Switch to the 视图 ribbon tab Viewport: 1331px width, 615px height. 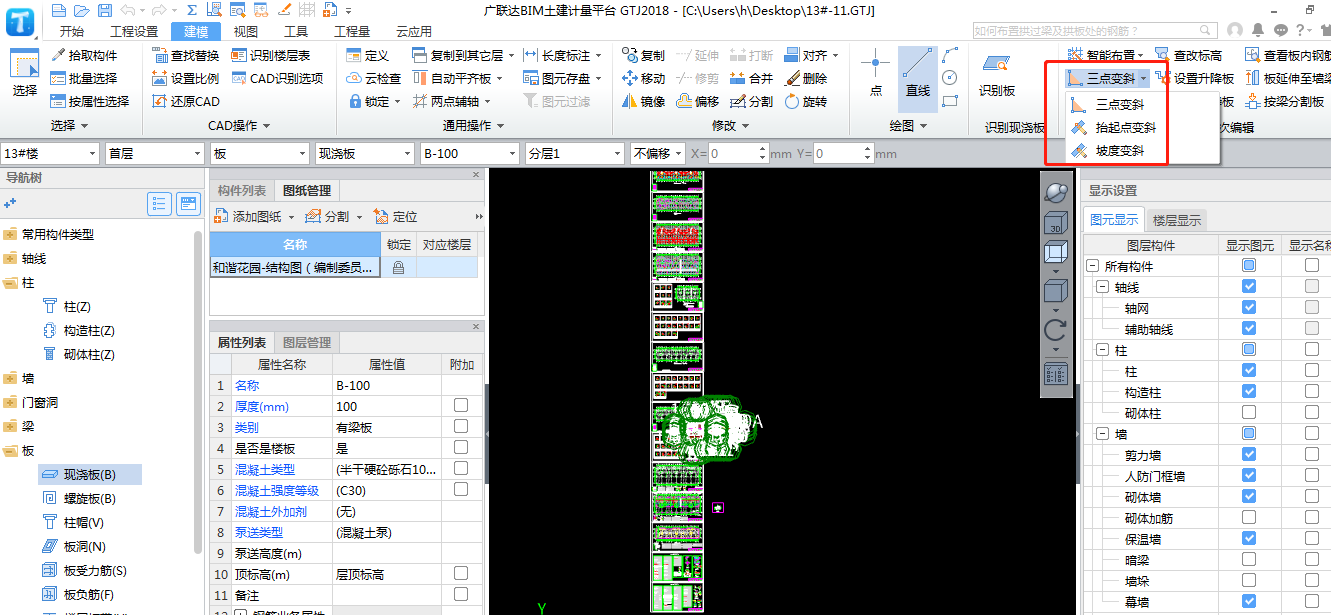pos(245,32)
